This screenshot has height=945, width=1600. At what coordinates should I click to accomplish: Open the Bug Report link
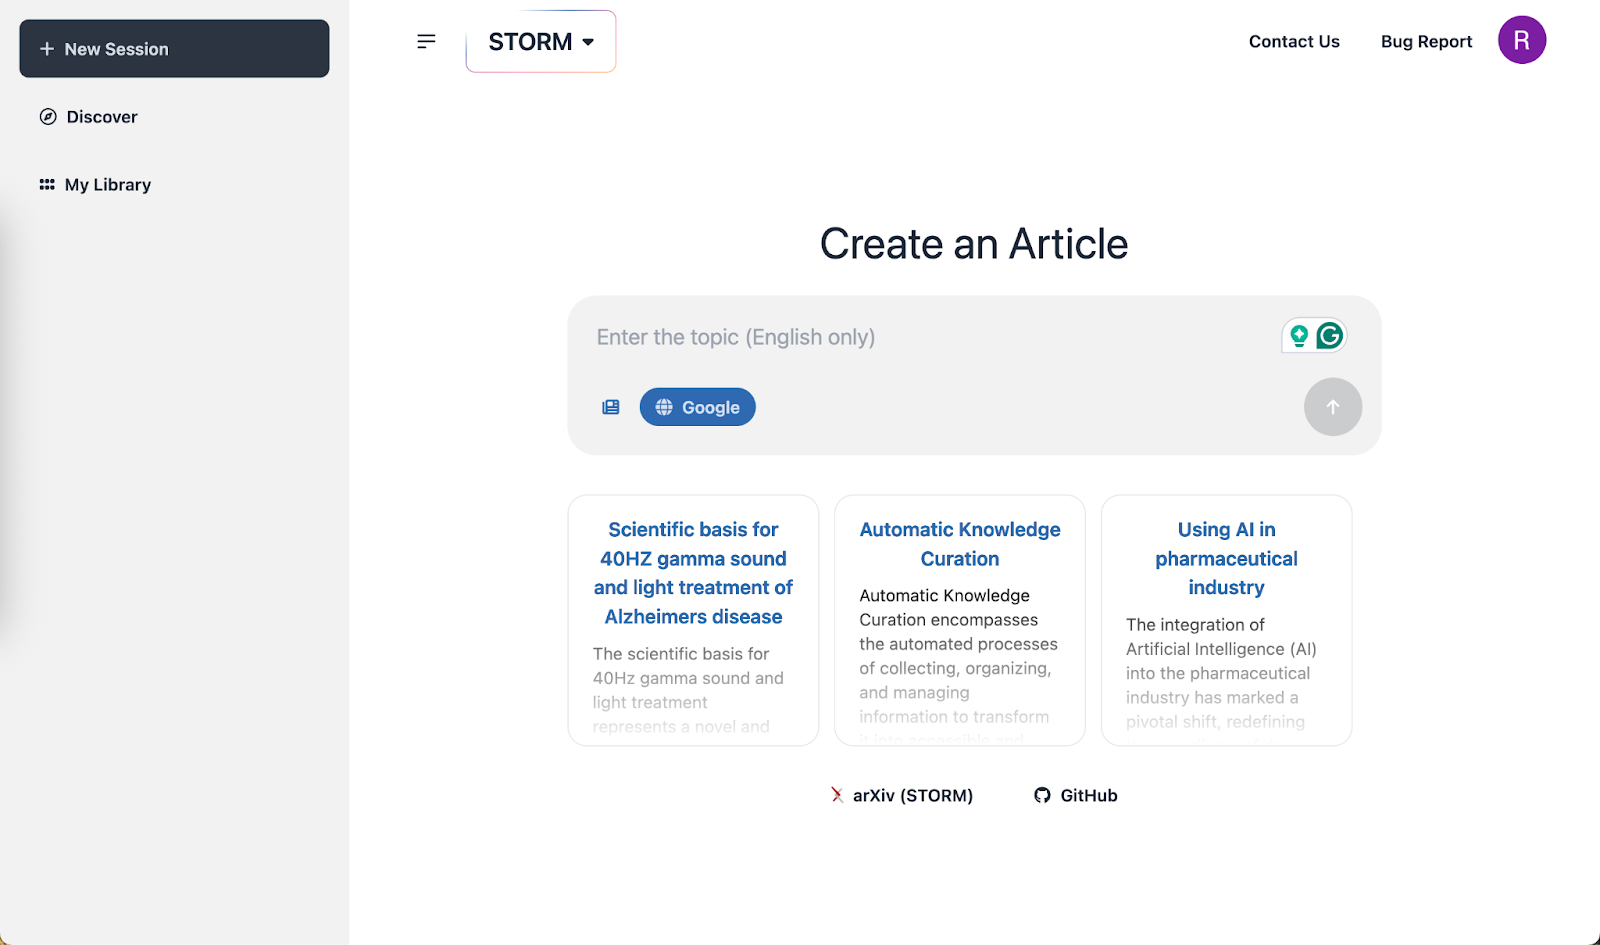click(1426, 42)
